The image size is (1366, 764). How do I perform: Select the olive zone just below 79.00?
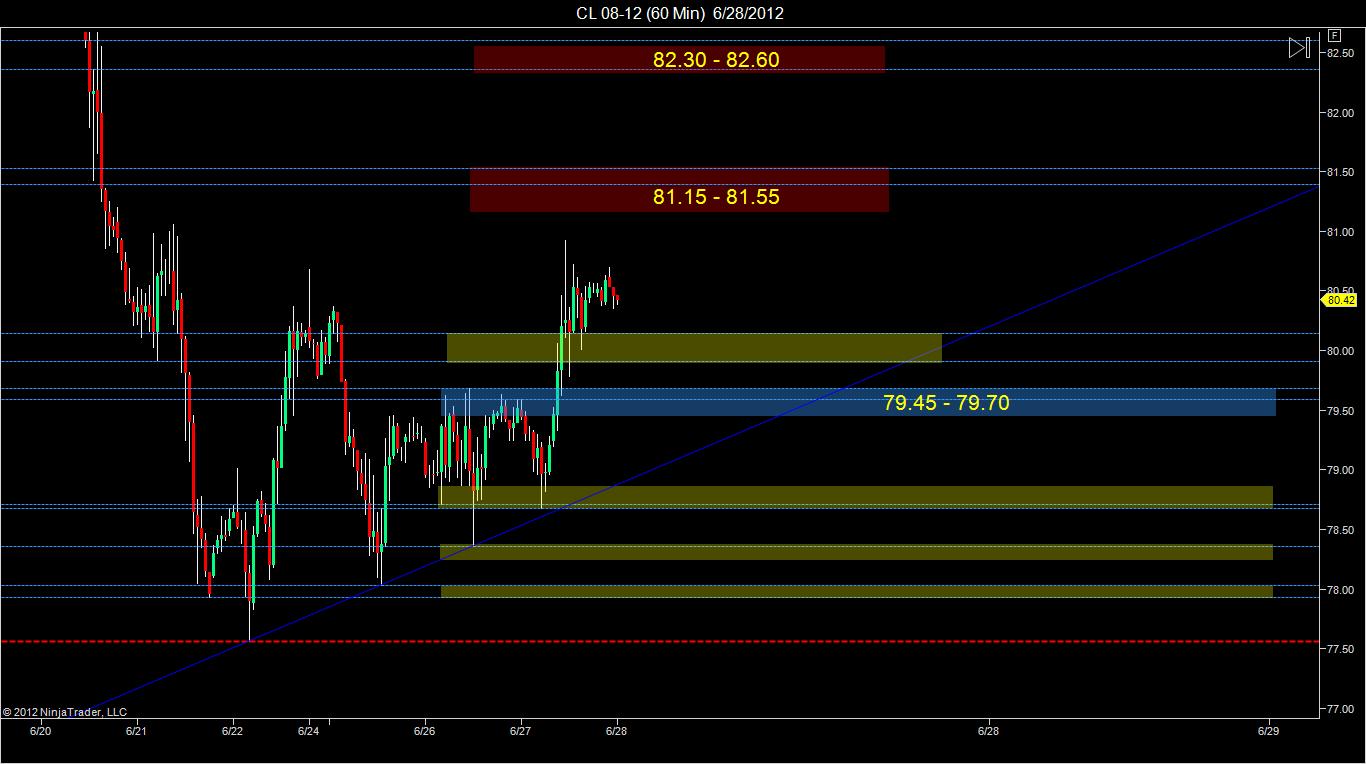point(856,497)
